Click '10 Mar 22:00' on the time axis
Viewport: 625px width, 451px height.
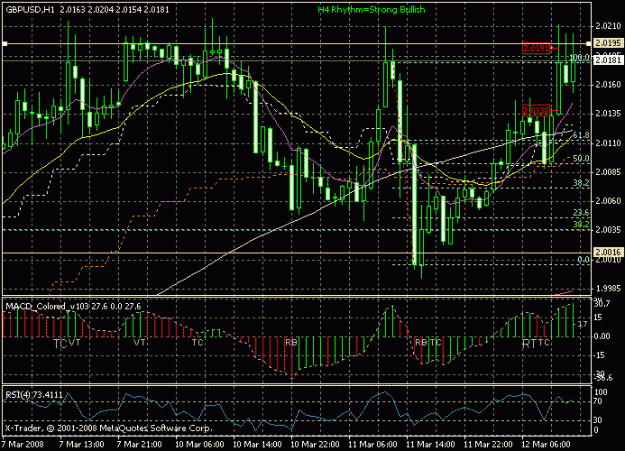point(315,444)
